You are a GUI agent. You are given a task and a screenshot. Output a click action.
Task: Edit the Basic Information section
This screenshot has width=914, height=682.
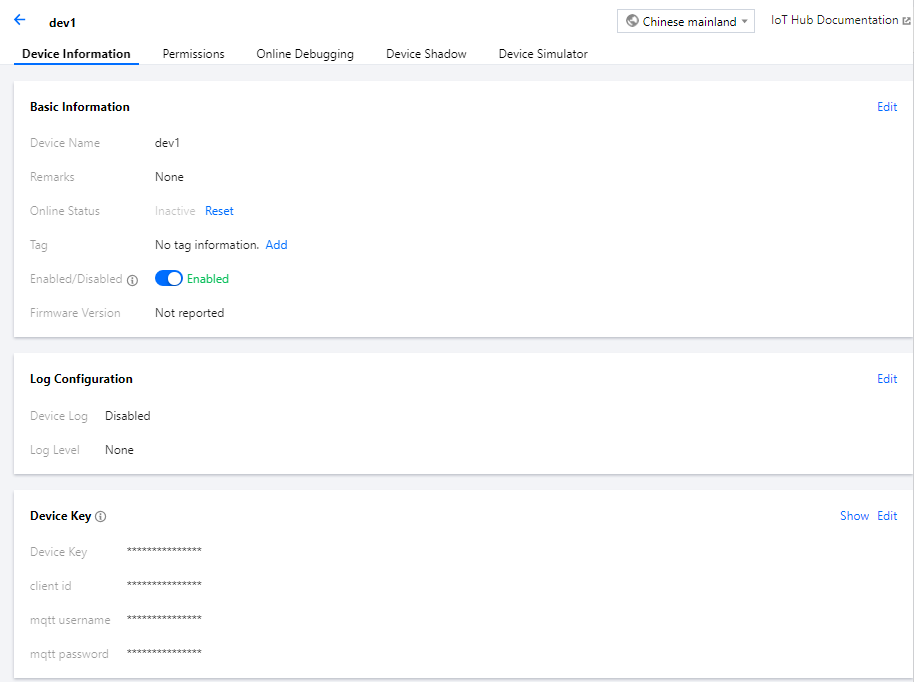pyautogui.click(x=887, y=107)
